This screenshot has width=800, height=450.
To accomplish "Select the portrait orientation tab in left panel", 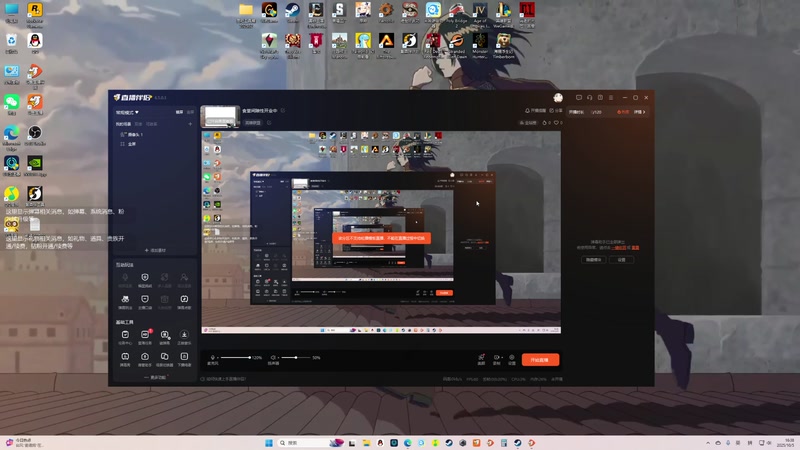I will (190, 112).
